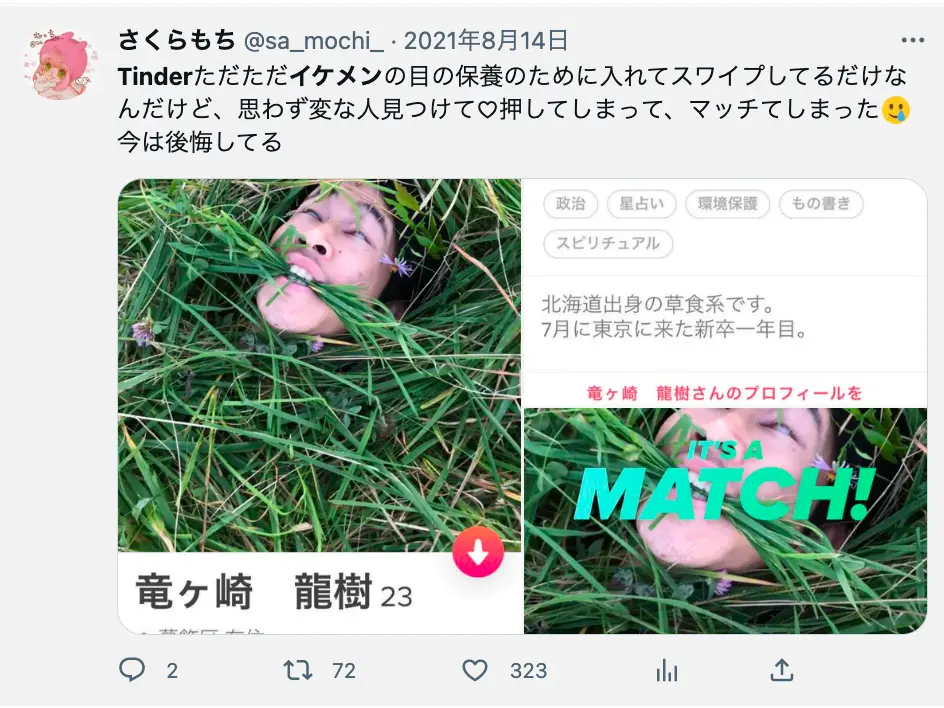Open さくらもち's profile avatar
This screenshot has height=708, width=944.
[60, 64]
